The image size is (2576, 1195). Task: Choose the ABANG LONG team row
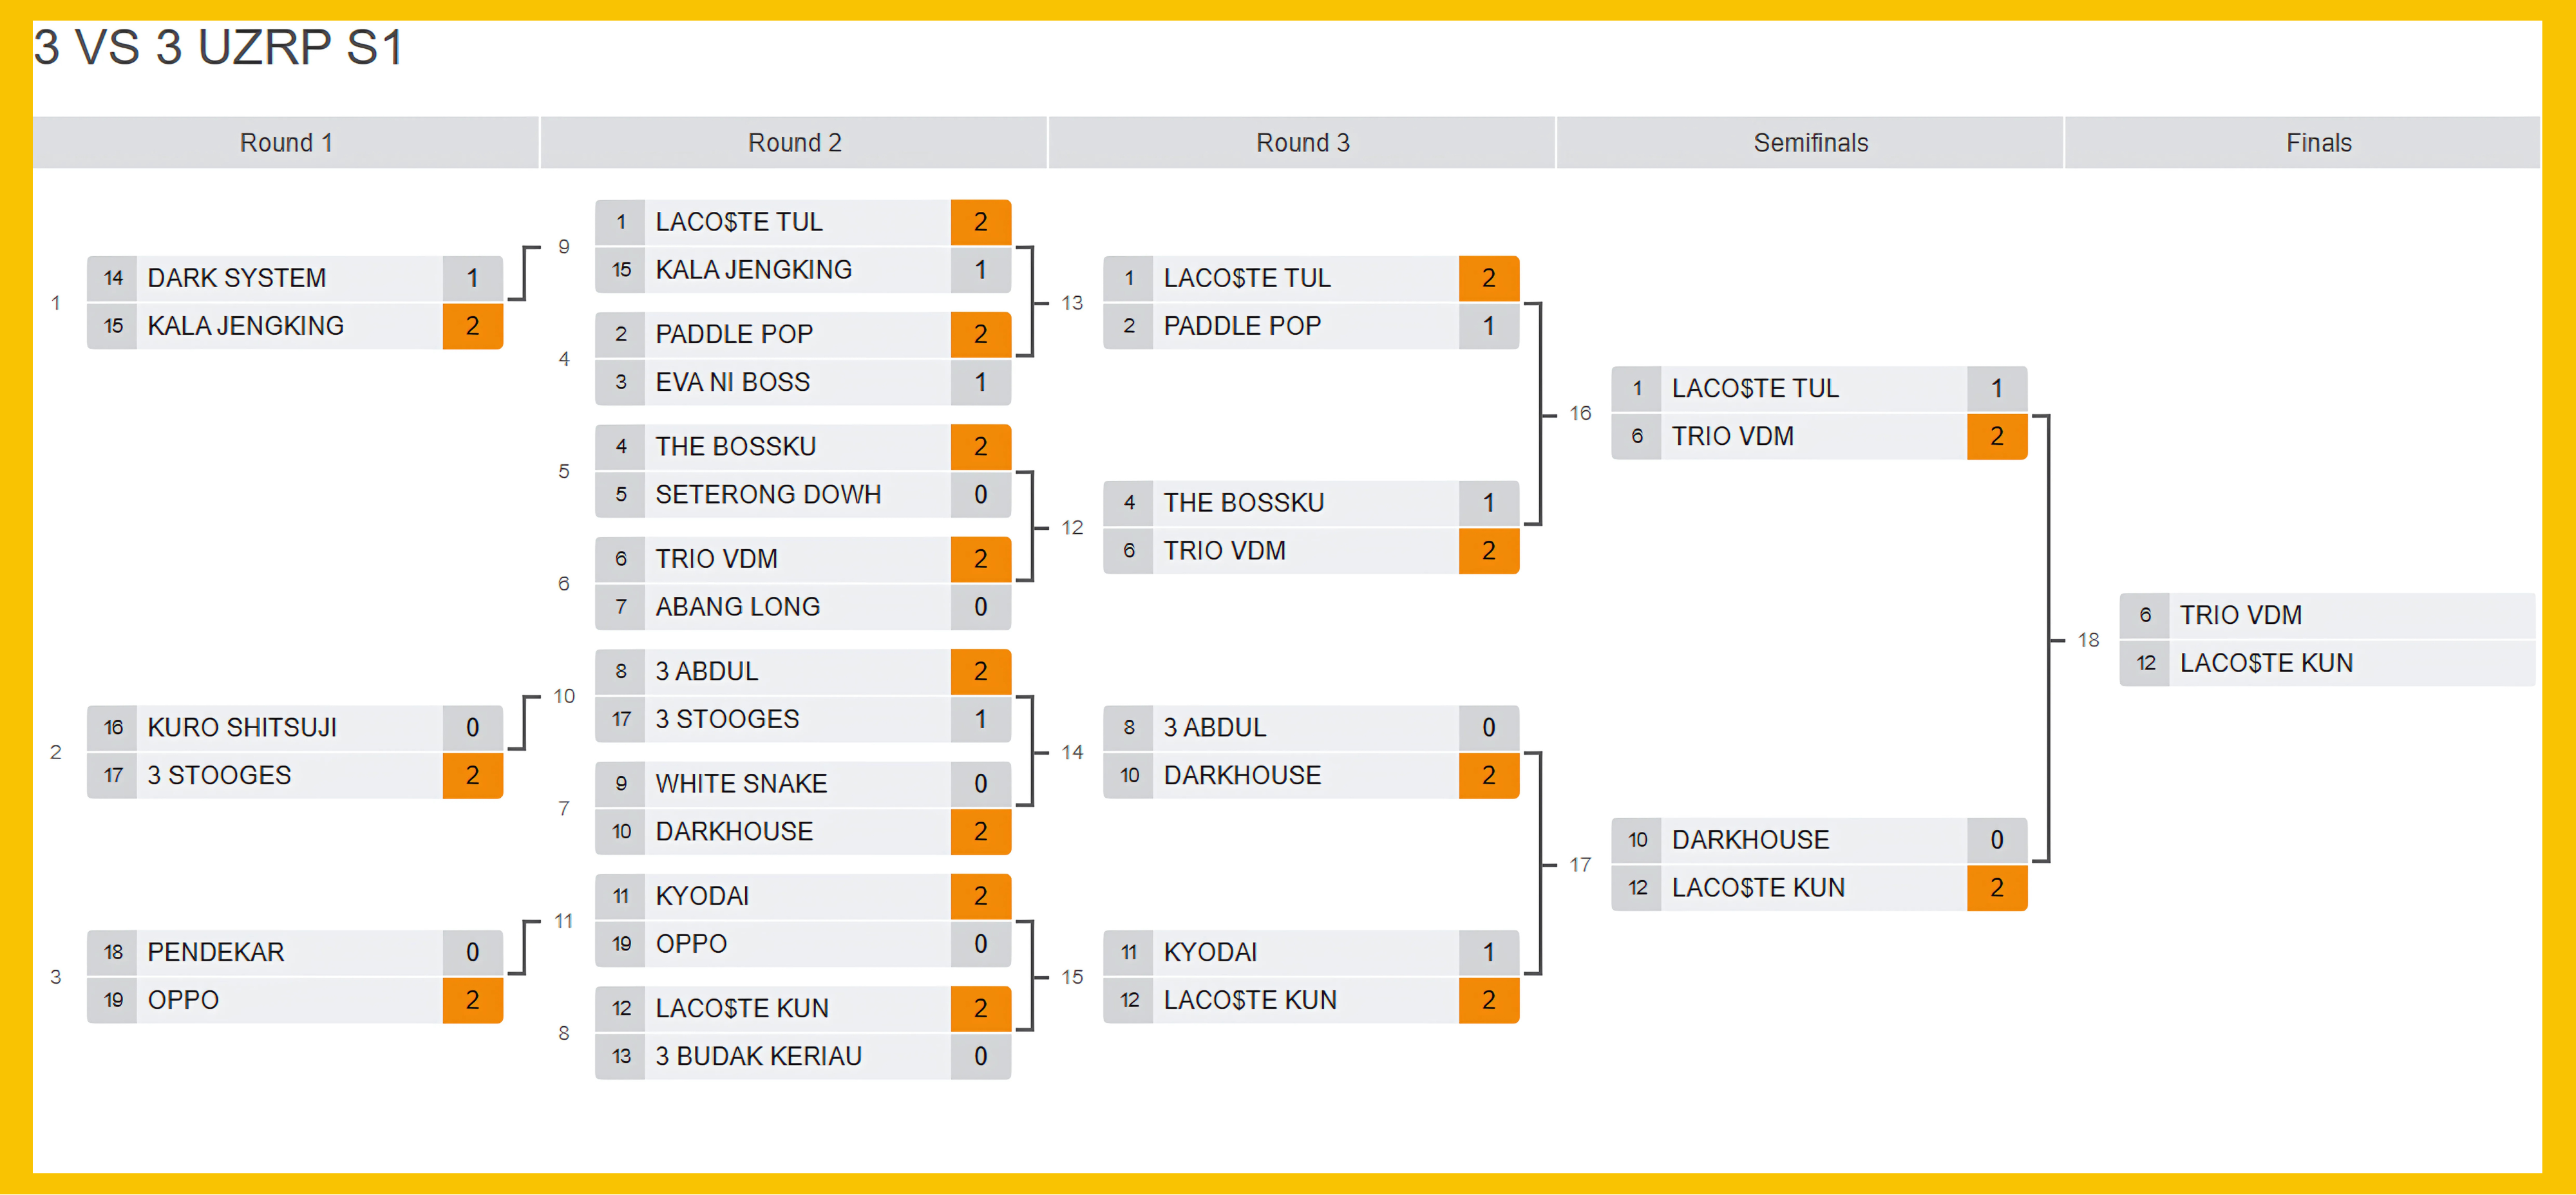pos(737,607)
